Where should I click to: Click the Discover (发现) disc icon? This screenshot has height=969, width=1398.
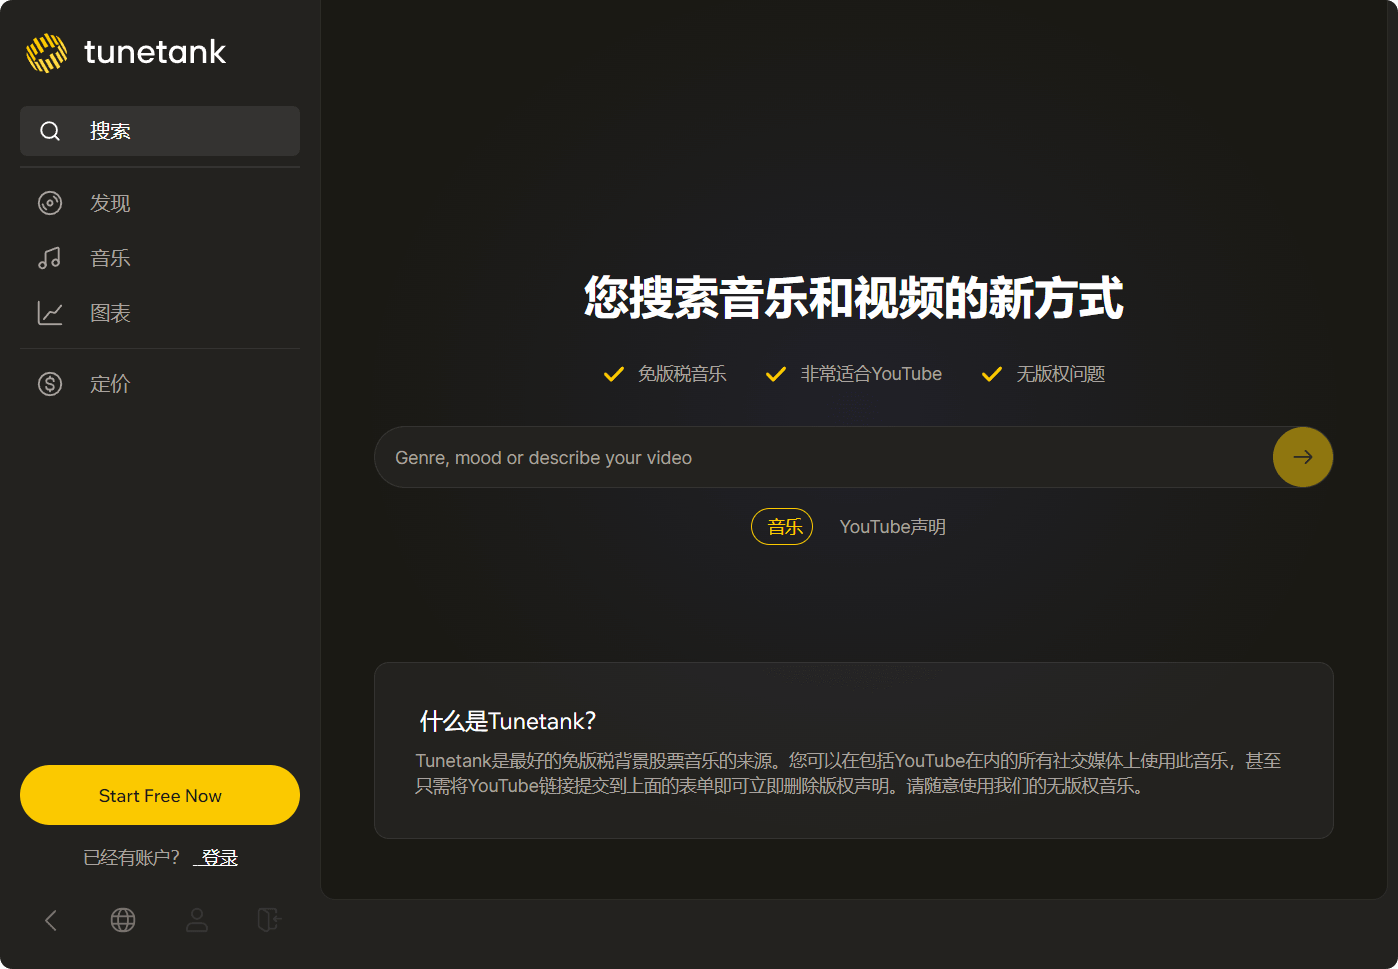click(x=50, y=203)
